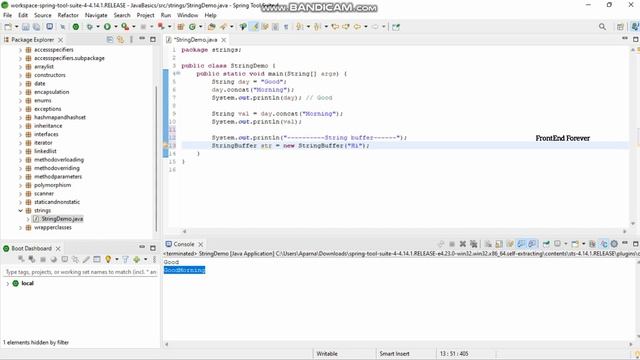640x360 pixels.
Task: Click the New Java Class green icon
Action: coord(192,27)
